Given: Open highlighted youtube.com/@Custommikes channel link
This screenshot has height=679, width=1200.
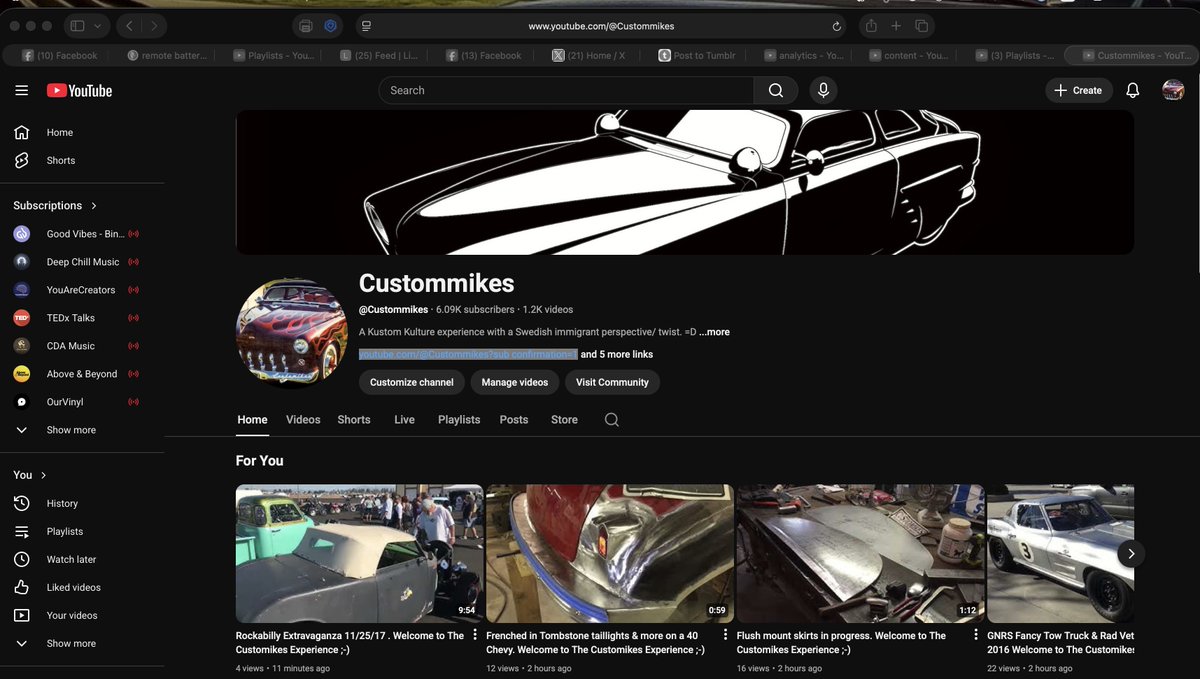Looking at the screenshot, I should point(468,354).
